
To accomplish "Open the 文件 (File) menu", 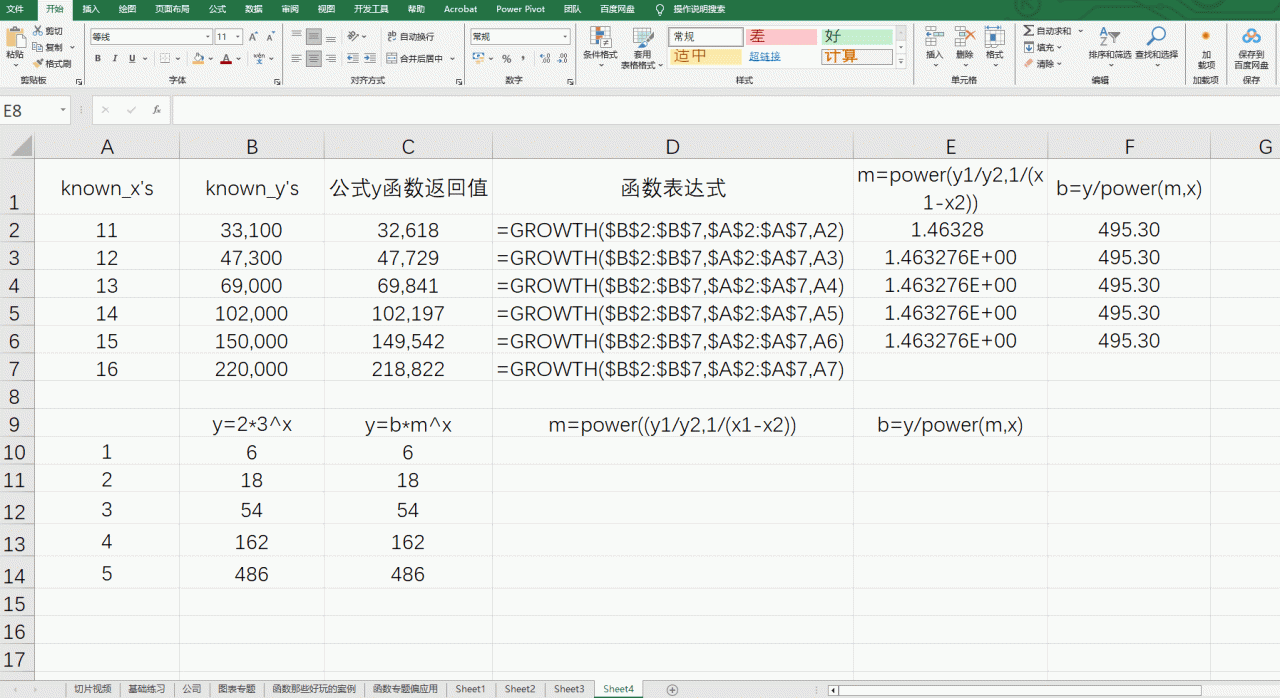I will point(15,8).
